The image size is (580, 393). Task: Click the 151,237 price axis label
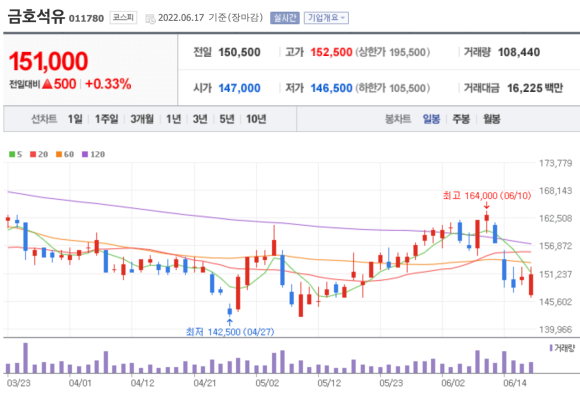coord(556,274)
